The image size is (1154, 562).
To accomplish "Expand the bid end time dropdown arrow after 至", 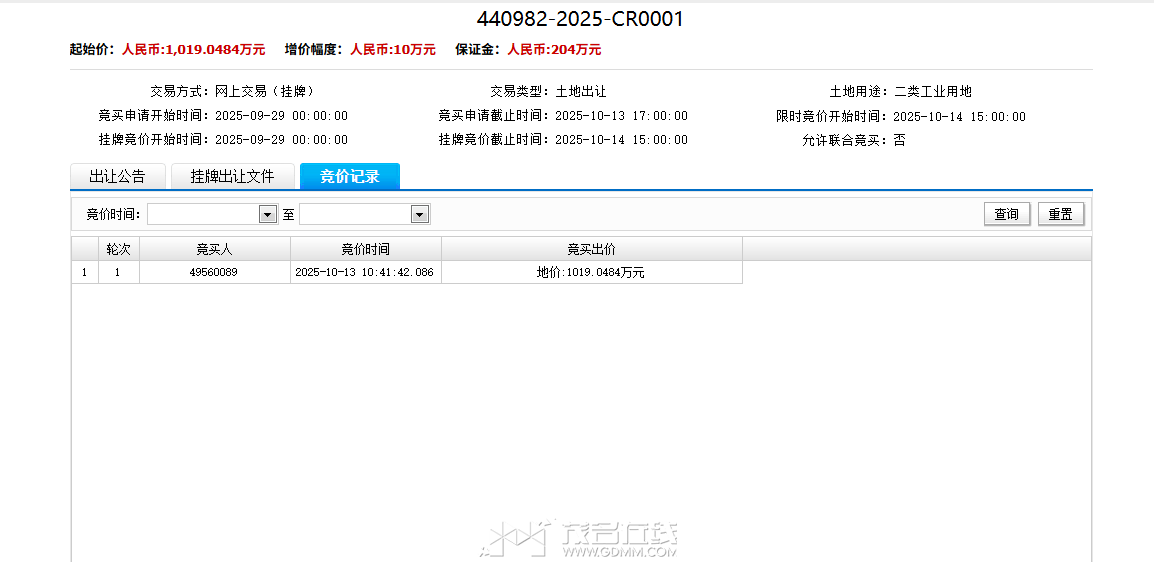I will (x=420, y=215).
